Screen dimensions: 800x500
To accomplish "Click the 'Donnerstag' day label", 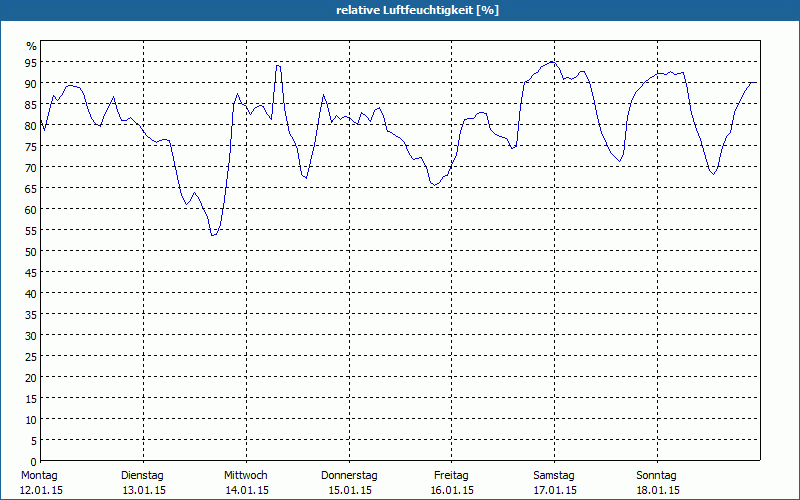I will tap(349, 476).
